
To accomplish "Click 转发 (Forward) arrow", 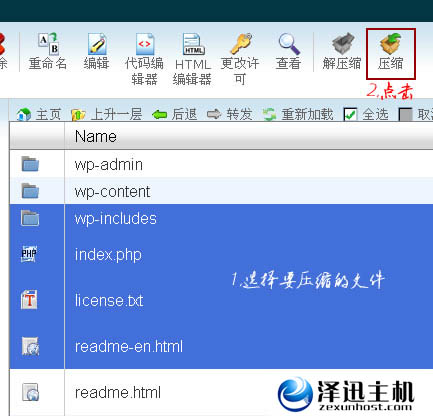I will point(229,115).
